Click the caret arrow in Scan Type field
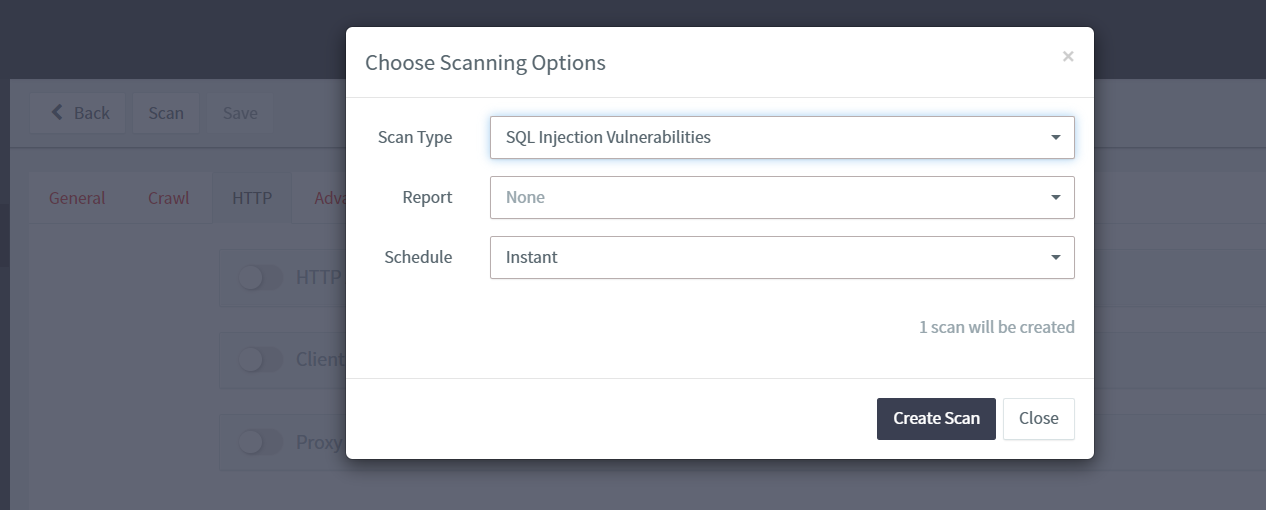The height and width of the screenshot is (510, 1266). (x=1055, y=138)
